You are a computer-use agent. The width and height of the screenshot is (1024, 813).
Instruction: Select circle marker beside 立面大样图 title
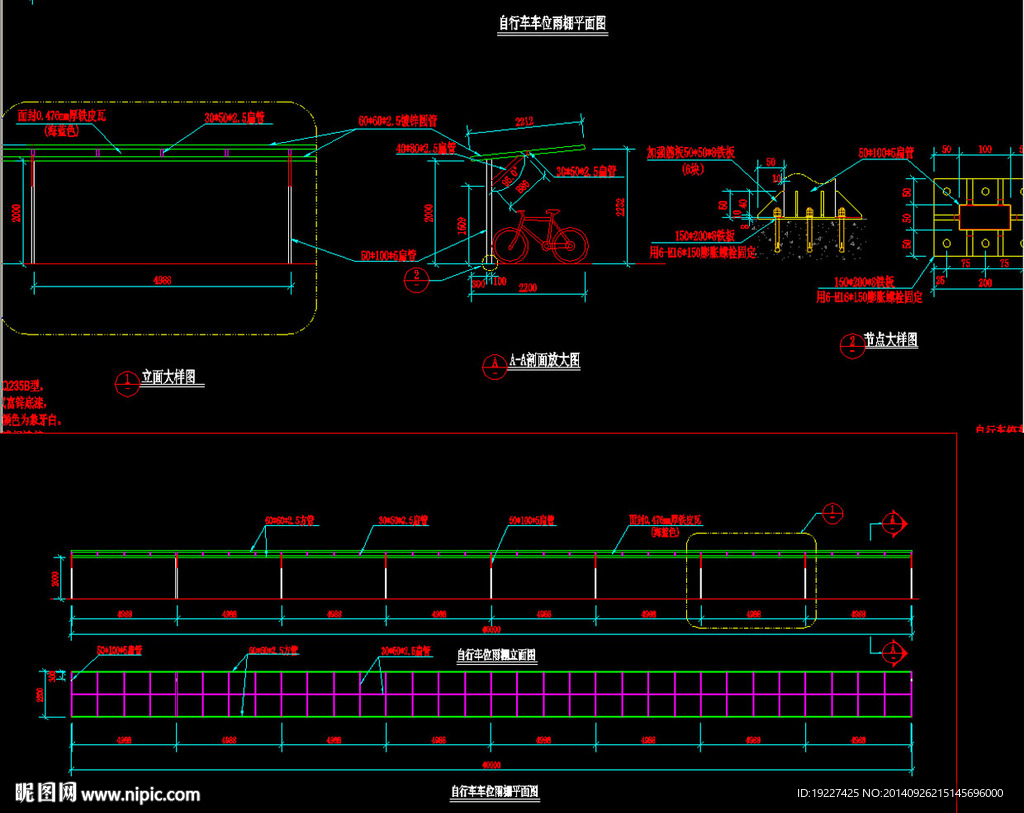(127, 384)
